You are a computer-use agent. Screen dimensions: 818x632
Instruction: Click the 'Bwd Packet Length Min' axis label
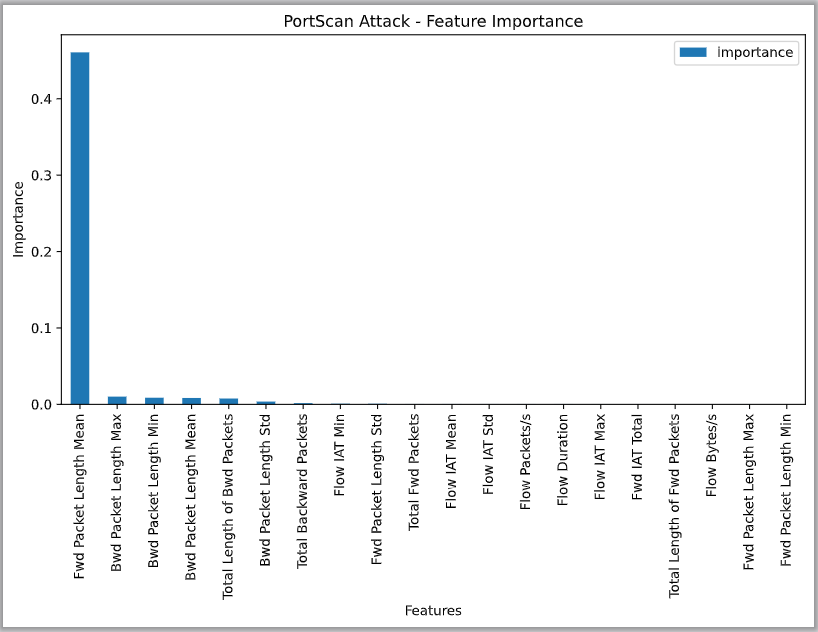[153, 491]
